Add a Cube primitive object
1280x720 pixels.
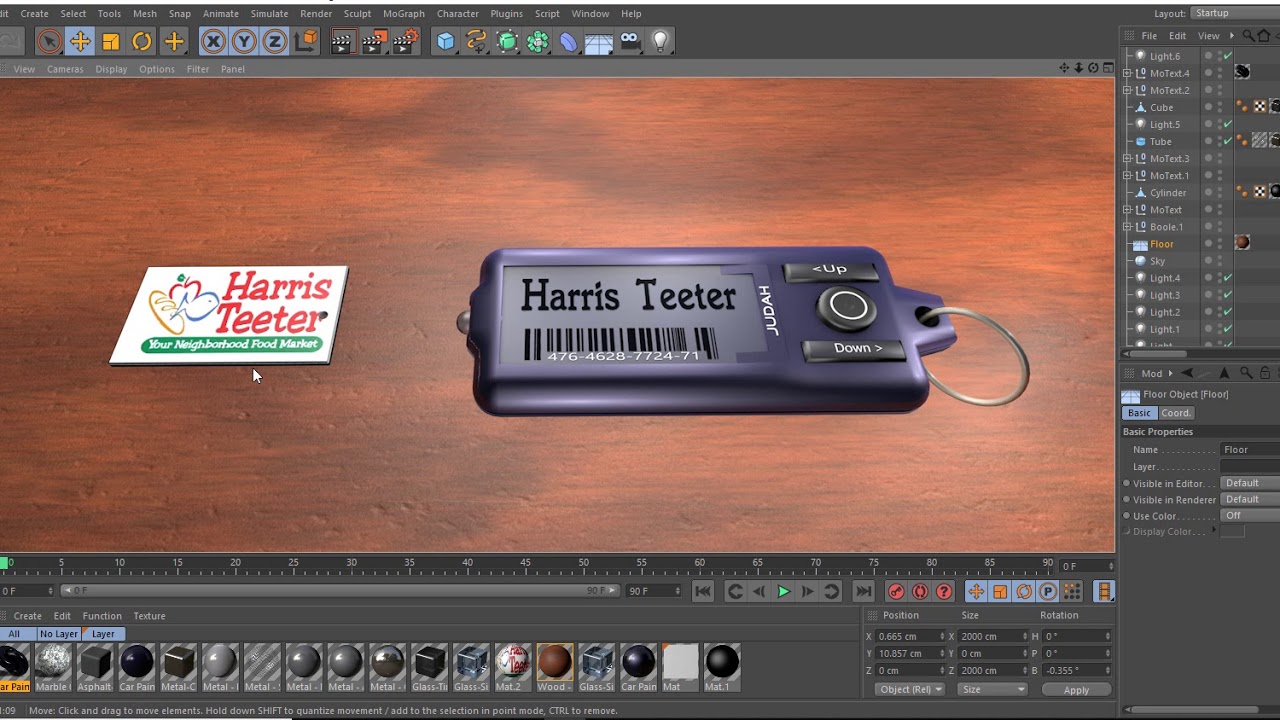coord(446,41)
